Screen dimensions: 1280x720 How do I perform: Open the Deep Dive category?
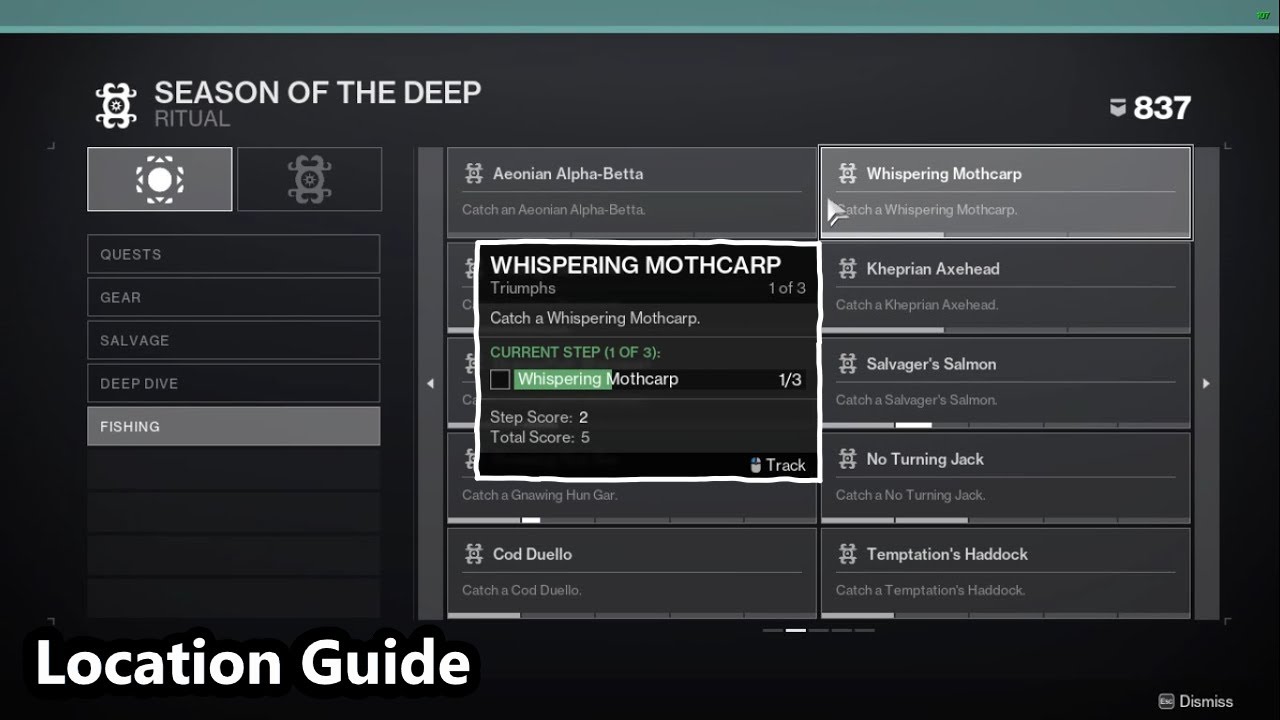234,383
